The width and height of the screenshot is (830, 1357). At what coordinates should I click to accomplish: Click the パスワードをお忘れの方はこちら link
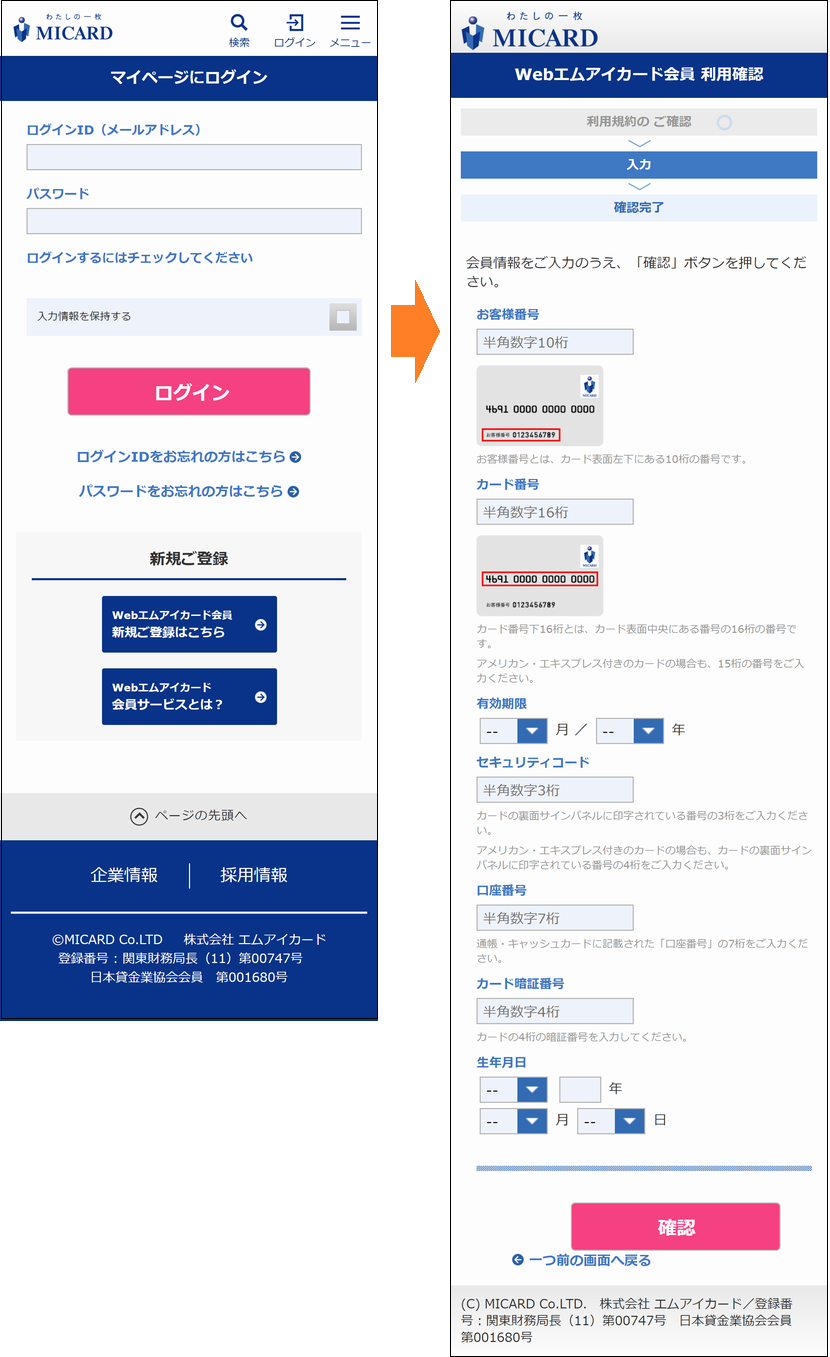pos(189,491)
